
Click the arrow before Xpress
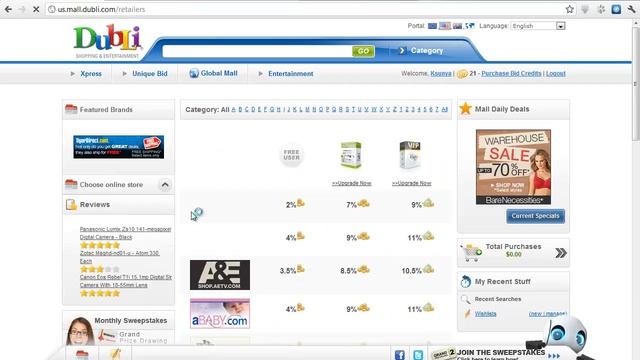73,74
